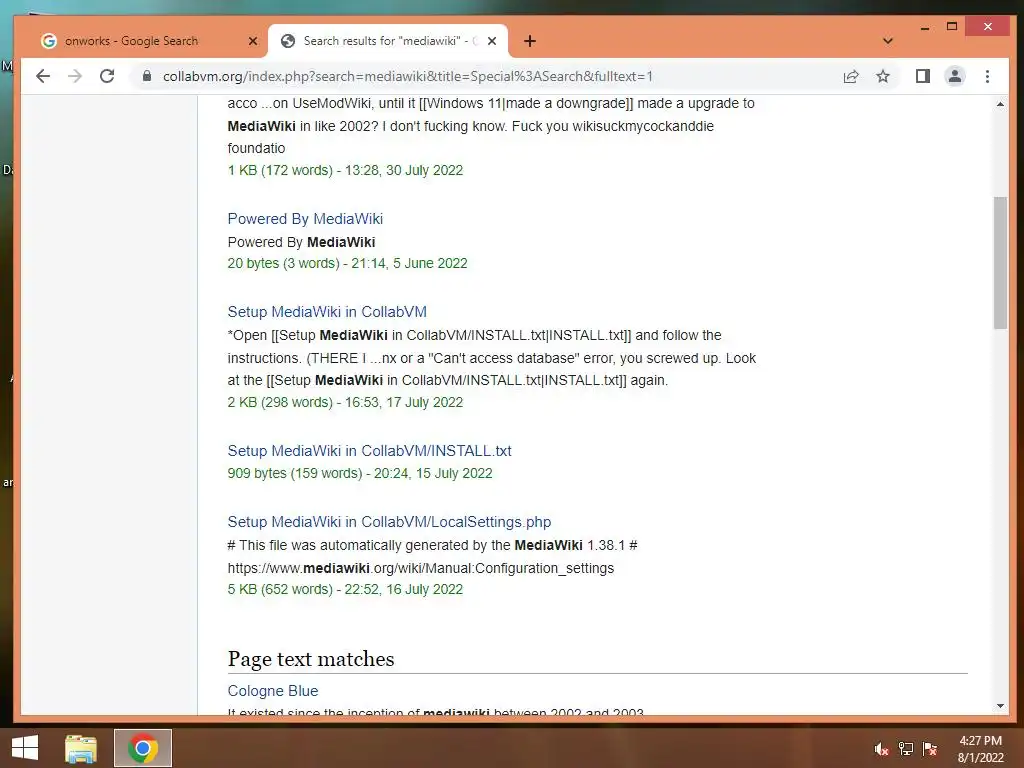Select the Search results for mediawiki tab

388,41
